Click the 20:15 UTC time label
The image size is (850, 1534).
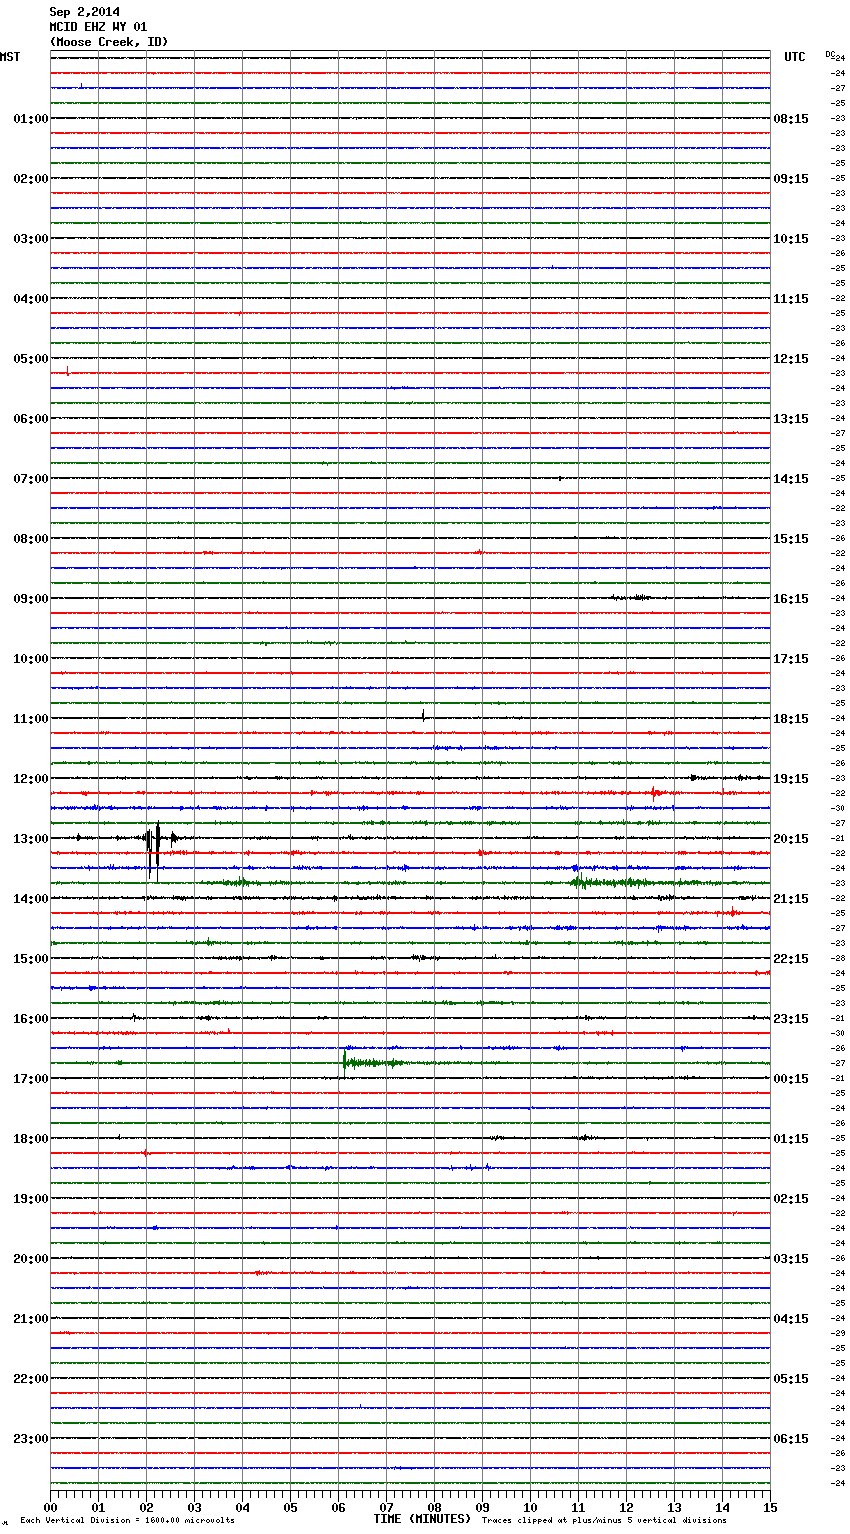point(791,839)
